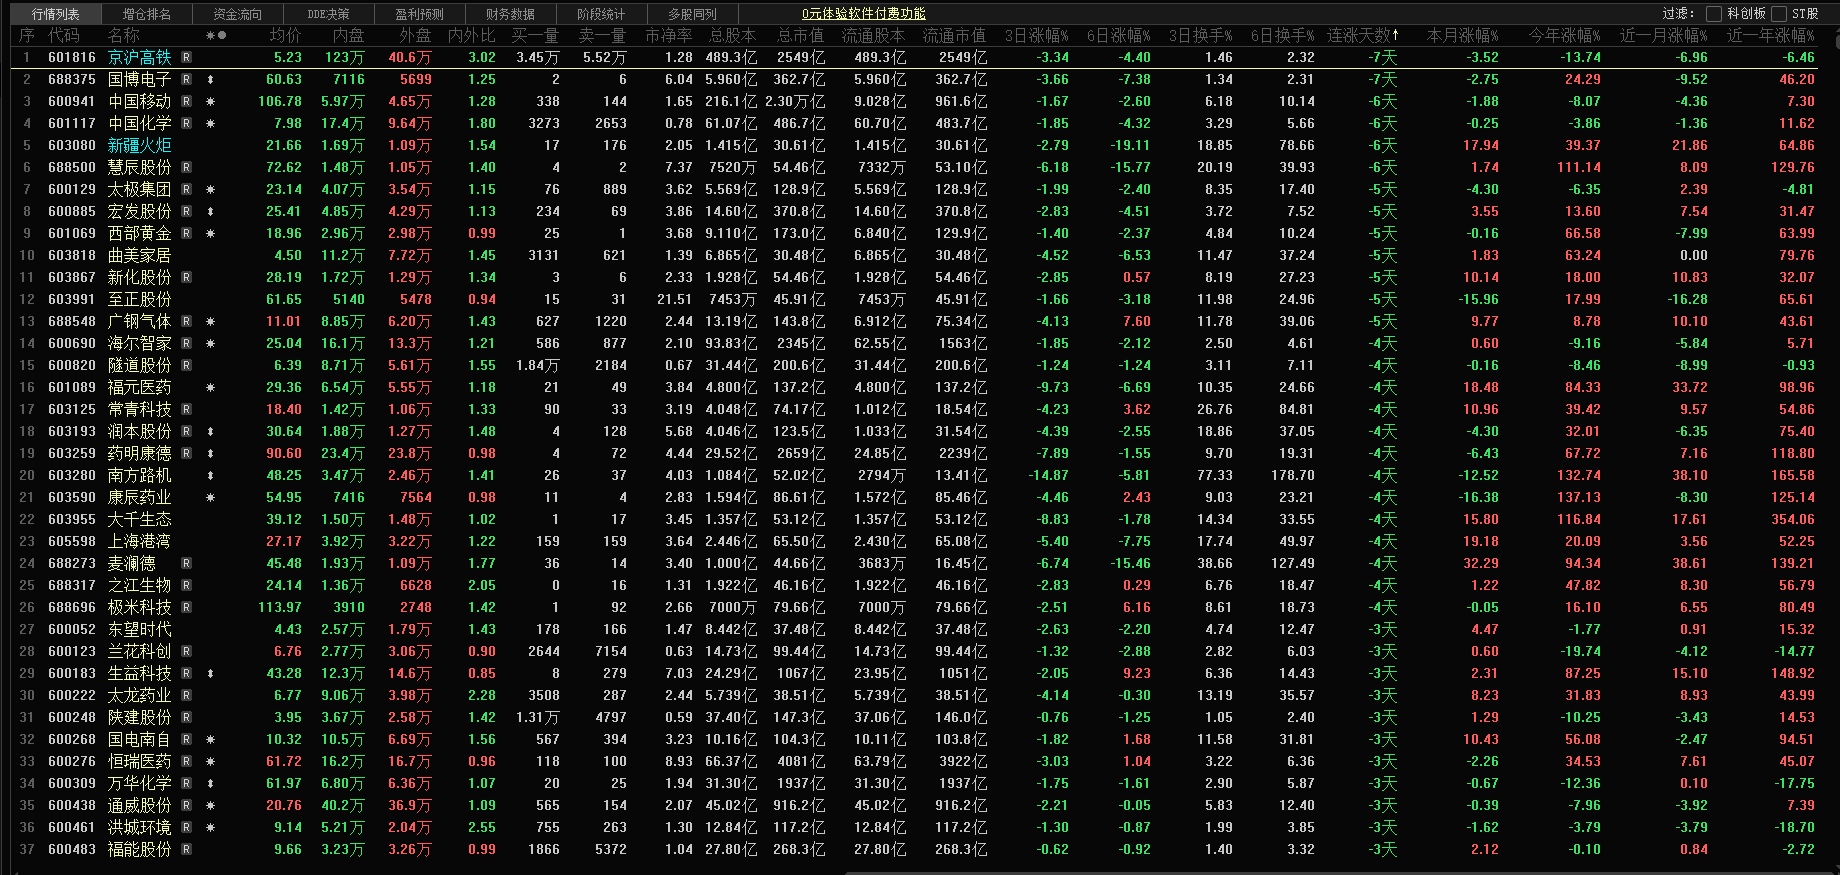Click the up-down arrow marker in 生益科技 row
1840x875 pixels.
[x=210, y=674]
